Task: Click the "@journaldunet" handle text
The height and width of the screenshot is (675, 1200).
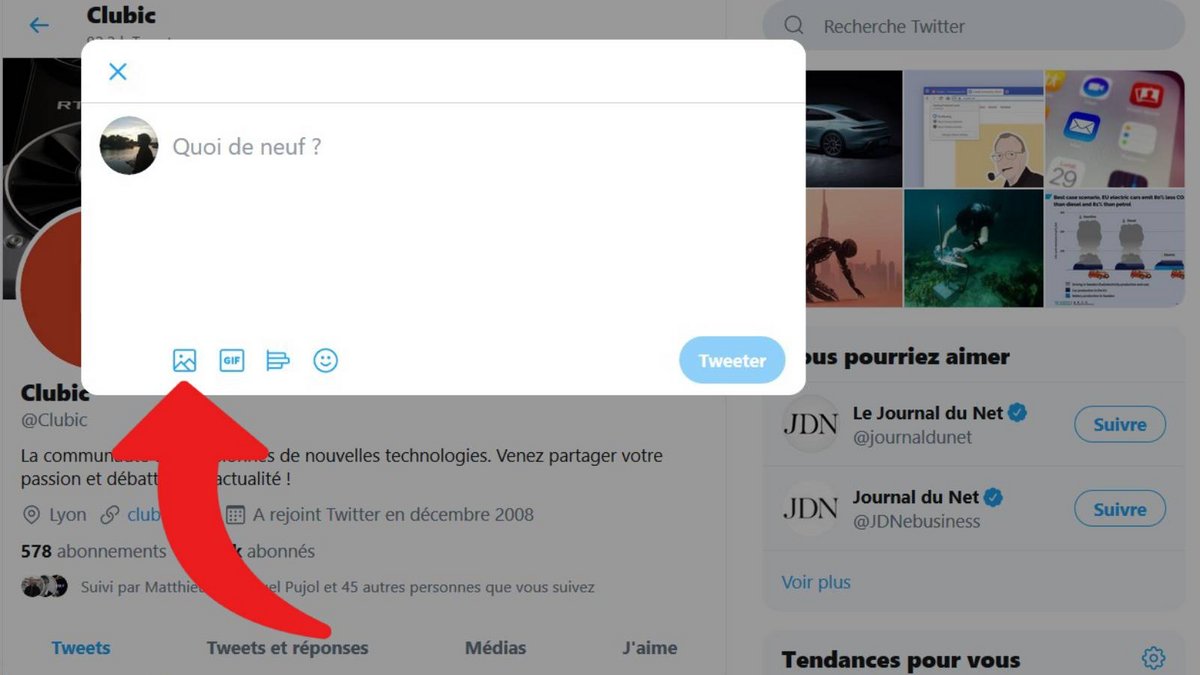Action: (912, 437)
